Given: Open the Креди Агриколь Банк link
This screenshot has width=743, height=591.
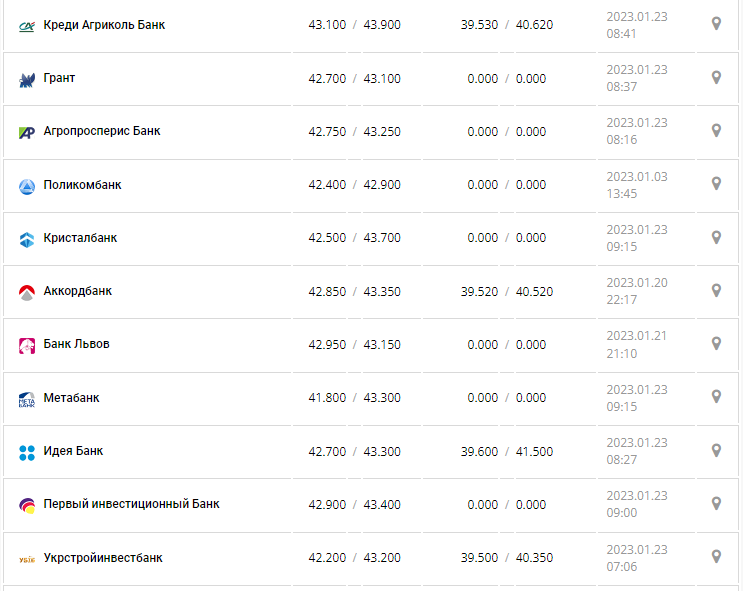Looking at the screenshot, I should click(x=104, y=25).
